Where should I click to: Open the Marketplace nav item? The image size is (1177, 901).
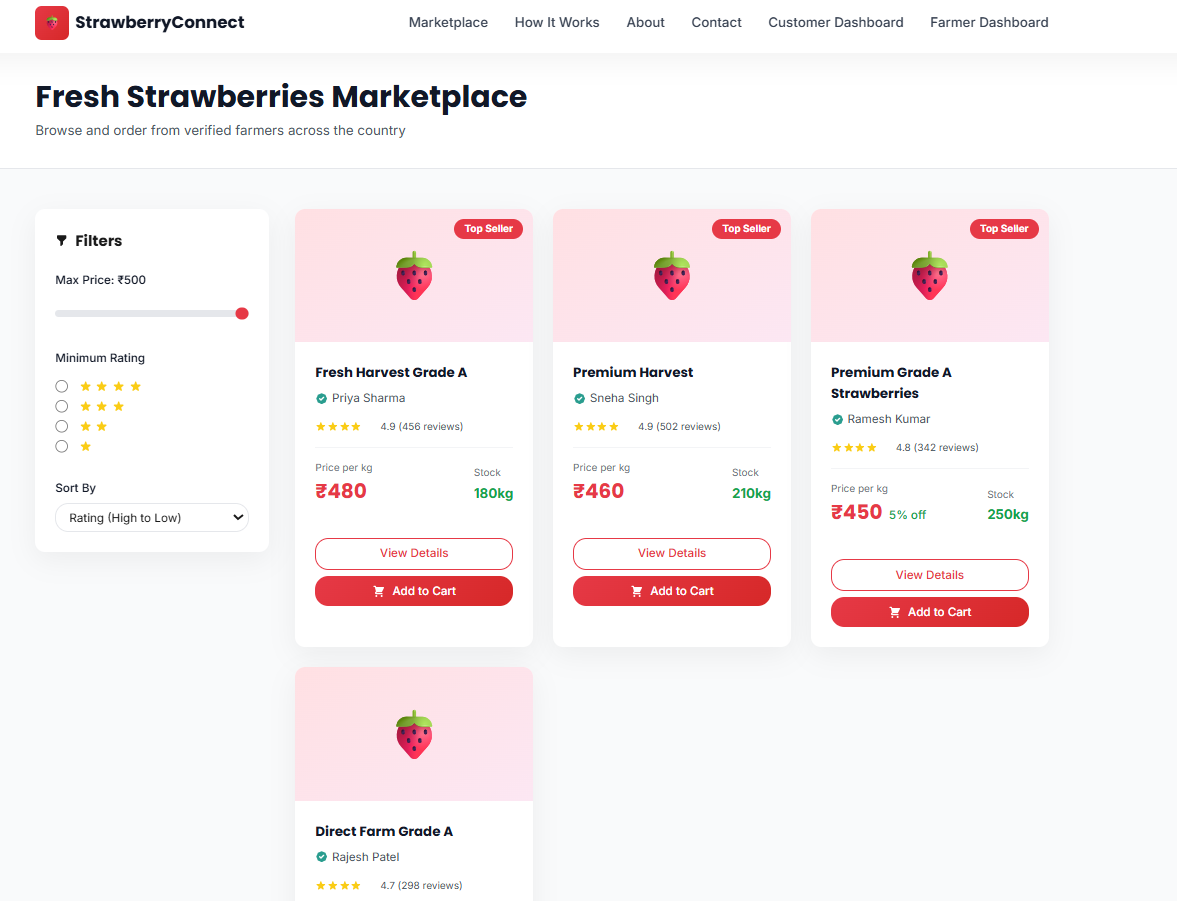point(448,22)
